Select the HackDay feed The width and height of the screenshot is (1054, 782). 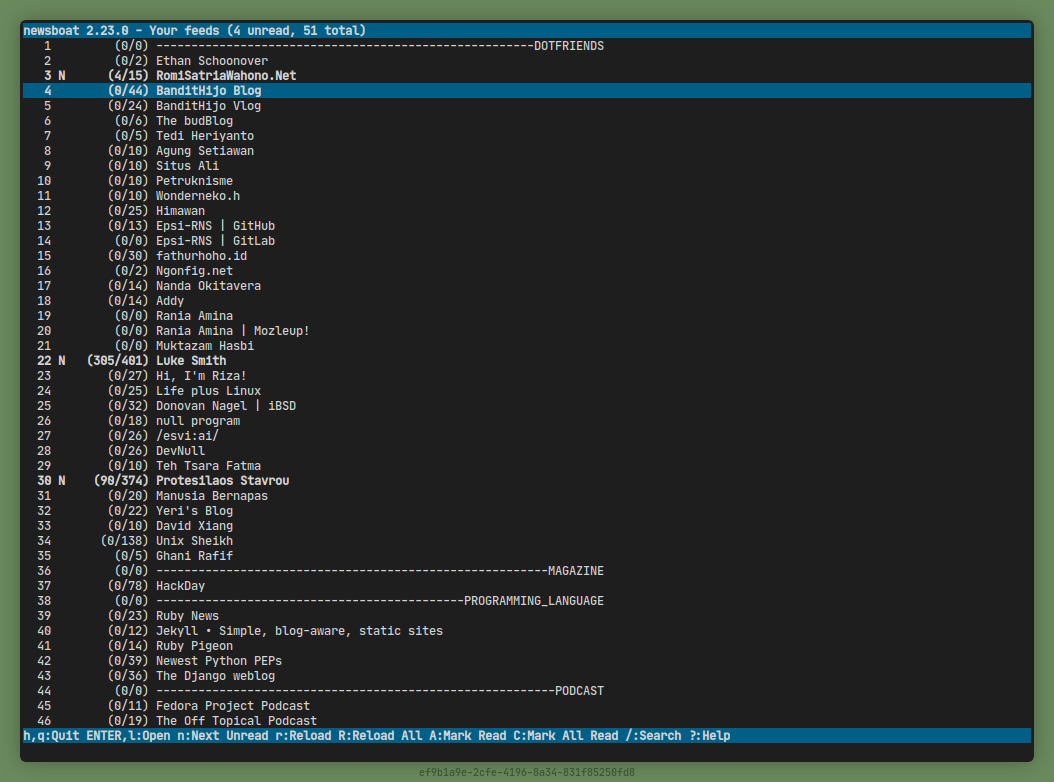click(x=180, y=586)
